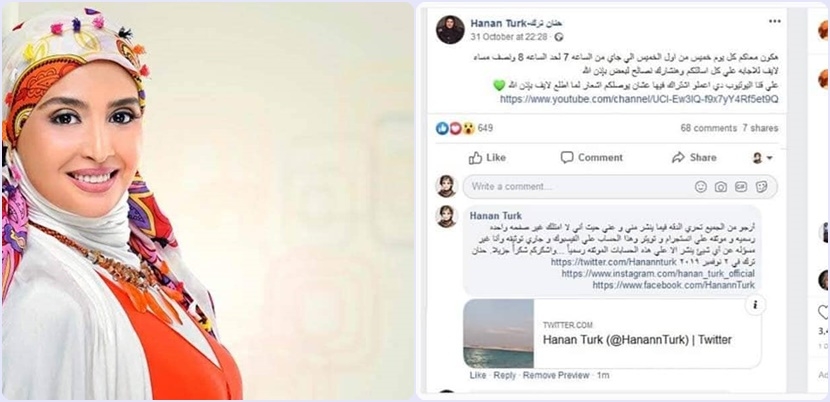Image resolution: width=830 pixels, height=402 pixels.
Task: Add a GIF to the comment
Action: (741, 186)
